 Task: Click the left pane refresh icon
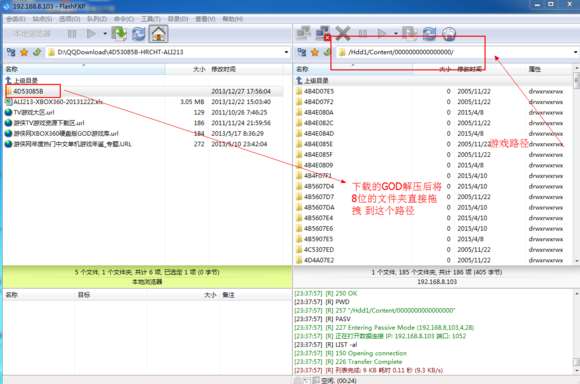coord(139,34)
